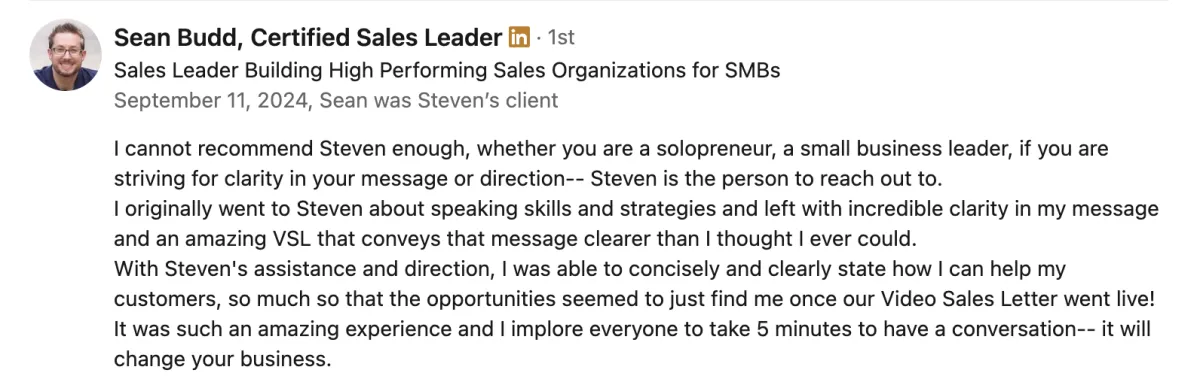Click the headline mentioning Sales Organizations for SMBs
Viewport: 1200px width, 388px height.
[447, 71]
